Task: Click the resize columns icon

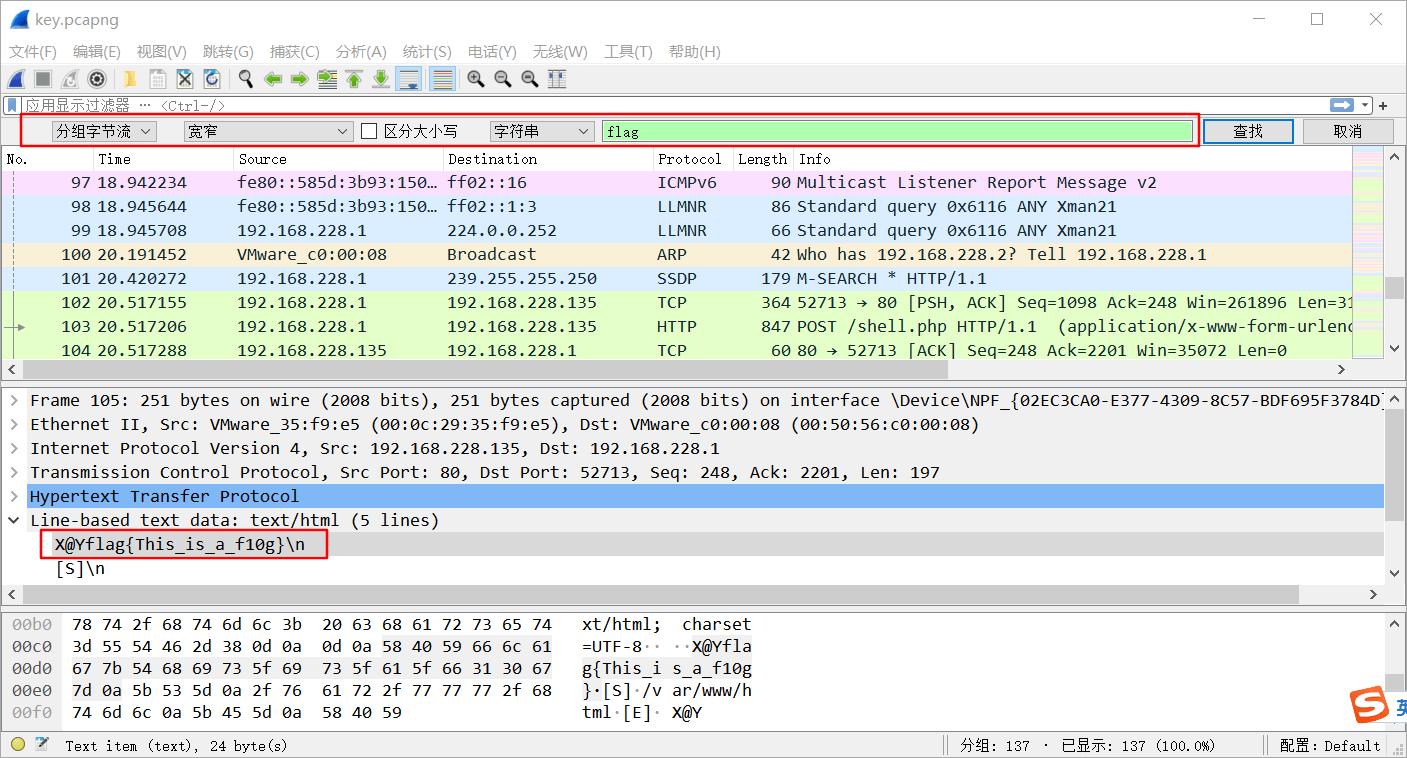Action: point(557,79)
